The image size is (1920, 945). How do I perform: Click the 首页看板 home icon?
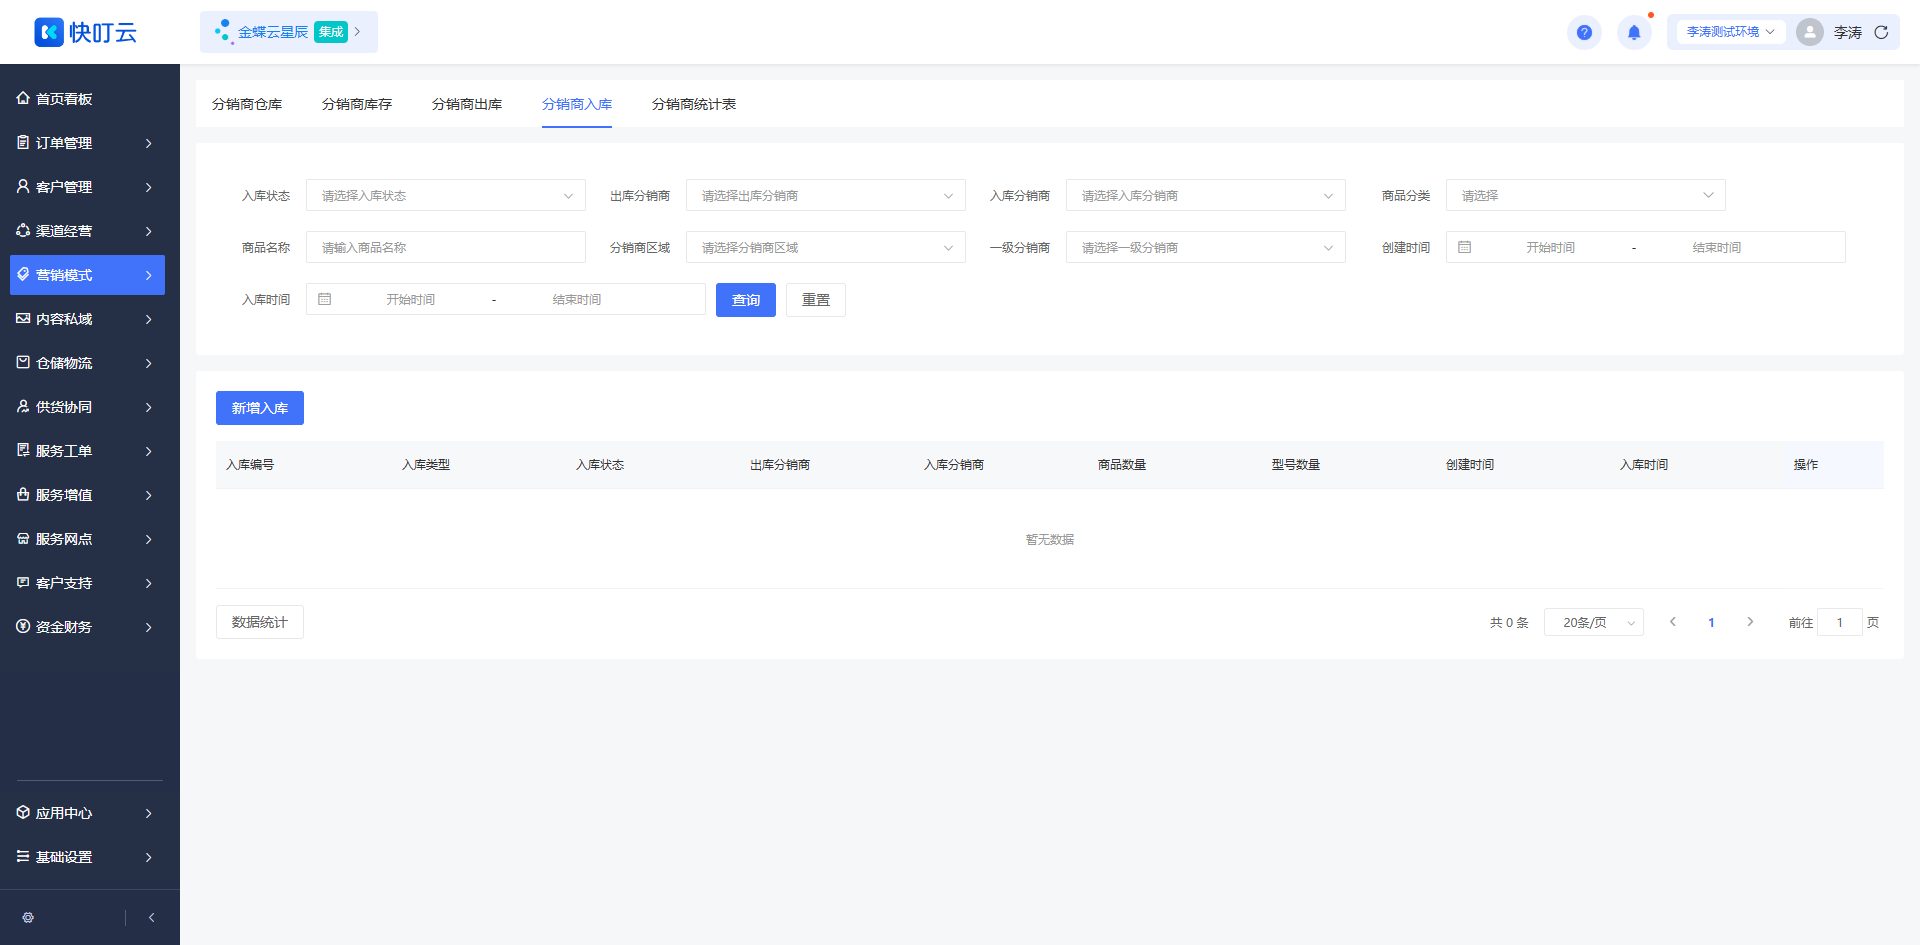[x=23, y=98]
